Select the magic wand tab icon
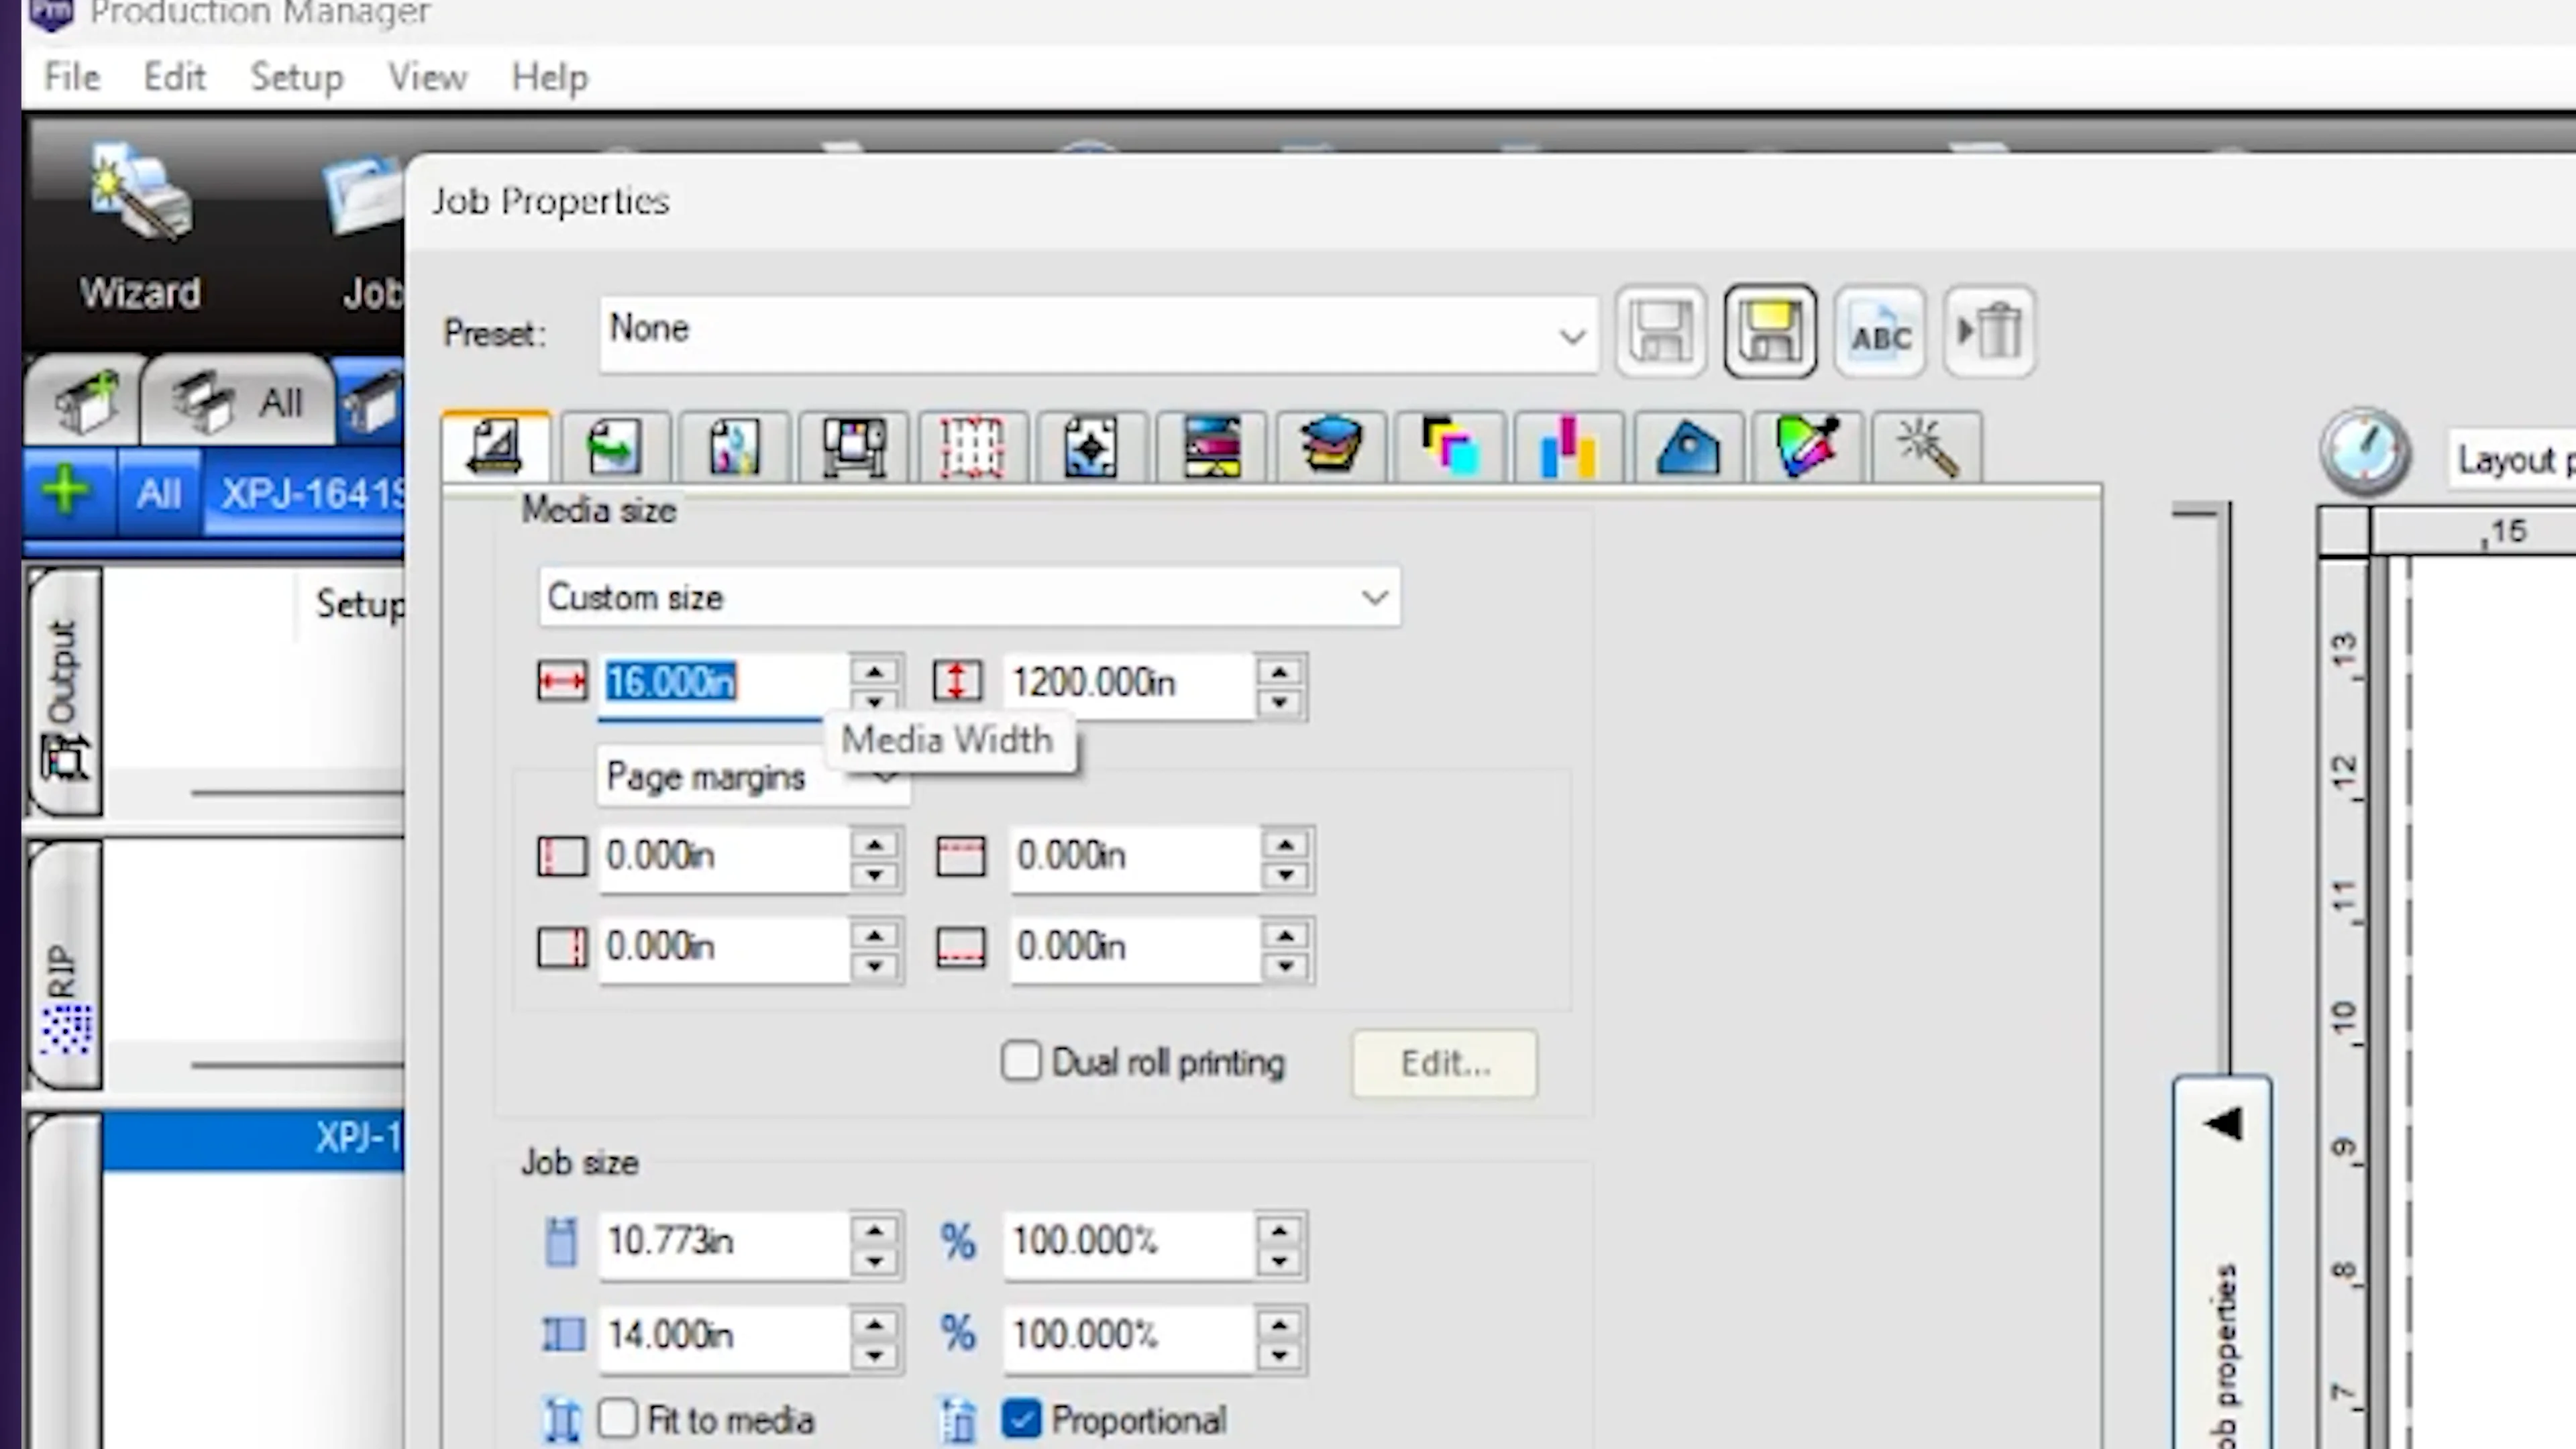 (1927, 447)
